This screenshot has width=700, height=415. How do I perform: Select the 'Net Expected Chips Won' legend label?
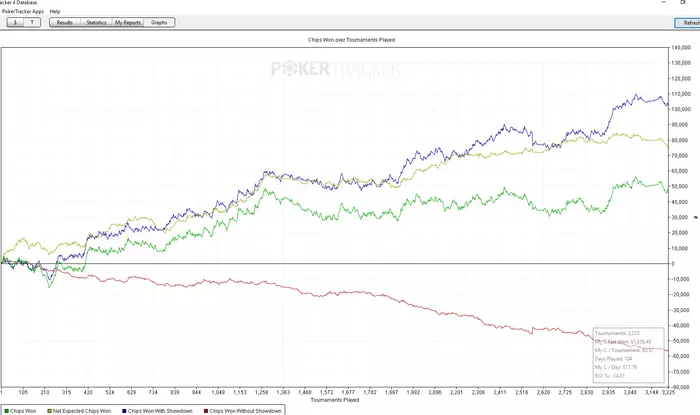click(82, 411)
